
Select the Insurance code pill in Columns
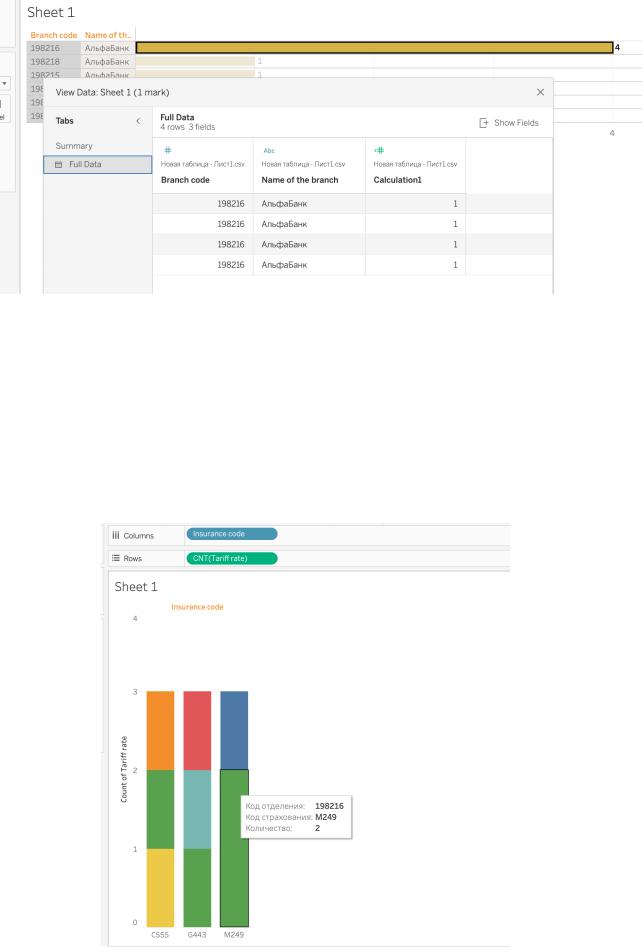point(232,534)
